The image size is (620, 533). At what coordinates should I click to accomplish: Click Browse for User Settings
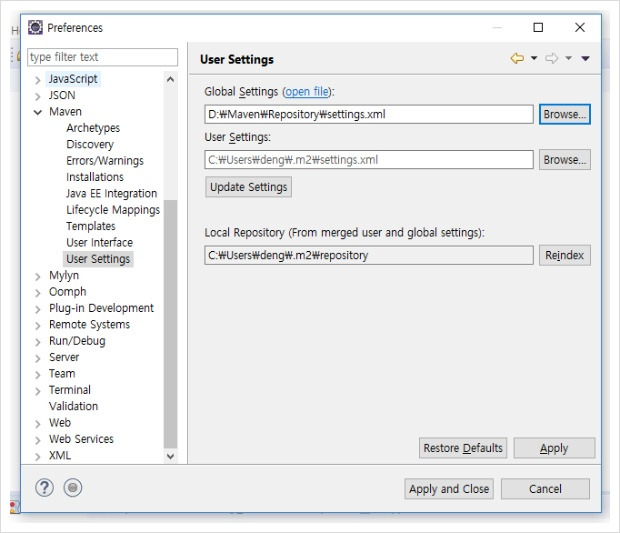coord(565,160)
